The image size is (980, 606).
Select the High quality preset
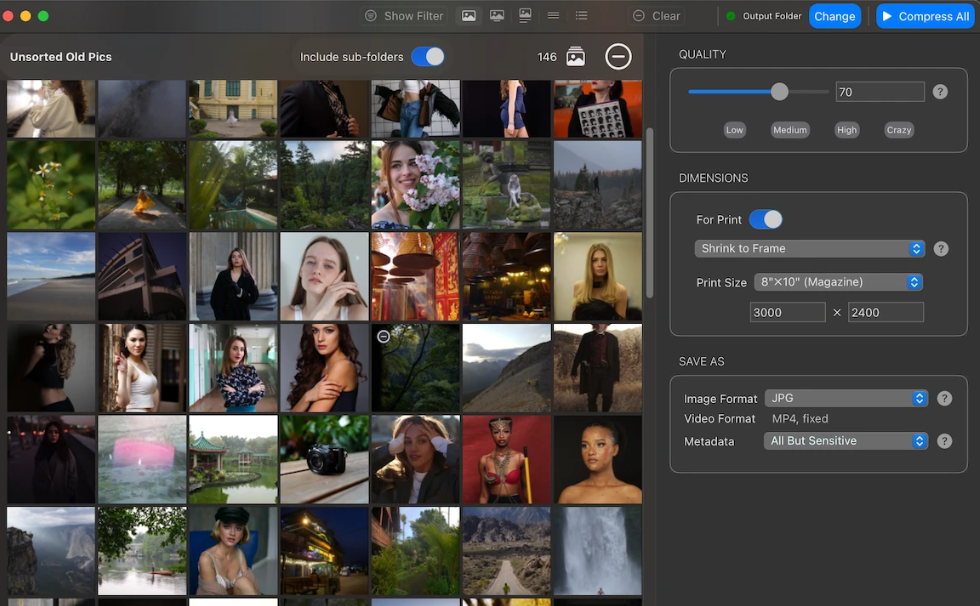(x=846, y=129)
